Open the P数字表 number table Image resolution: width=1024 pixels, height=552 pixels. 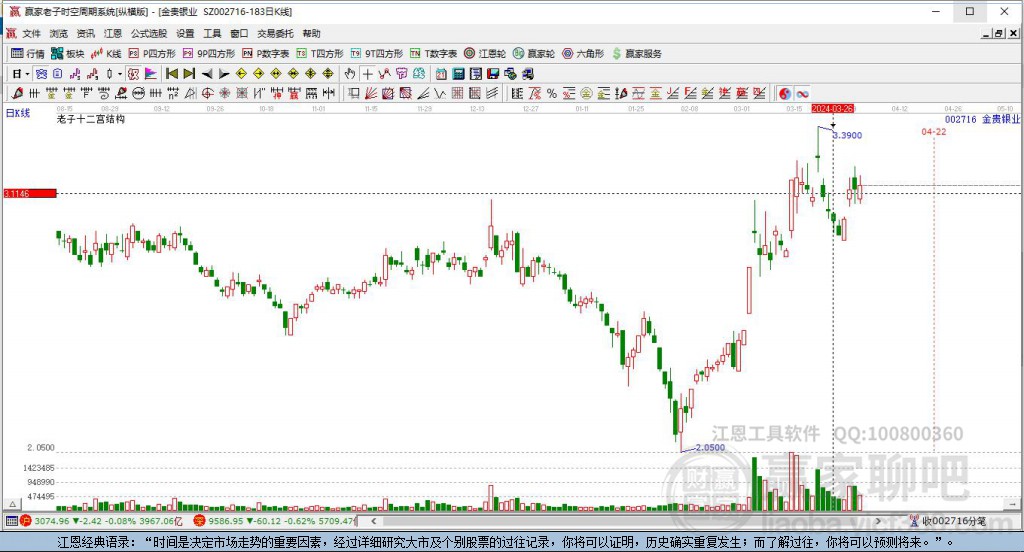(x=265, y=54)
